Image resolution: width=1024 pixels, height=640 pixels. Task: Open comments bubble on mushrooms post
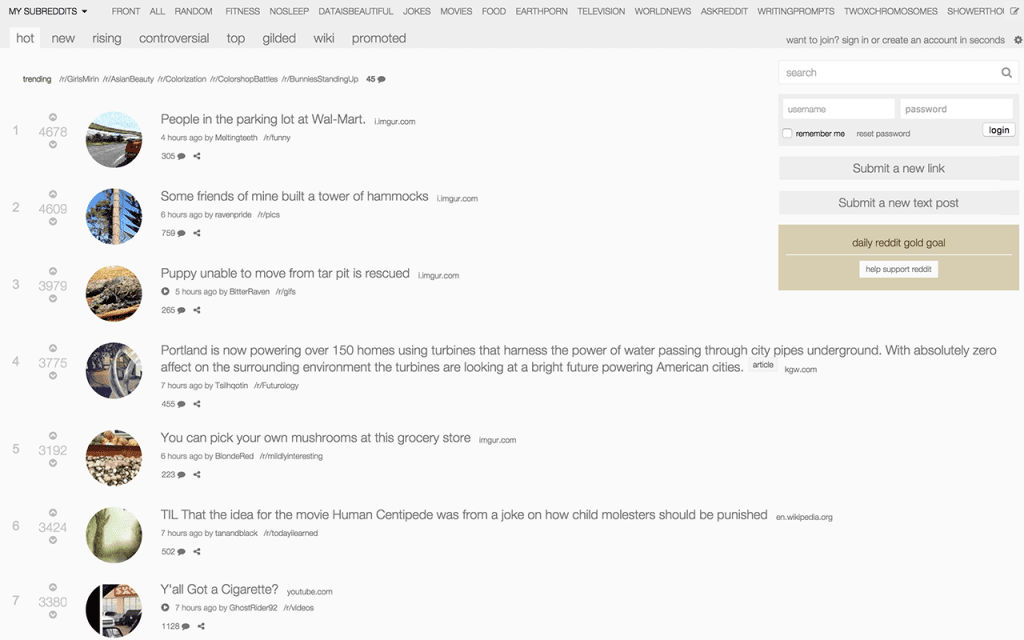coord(181,475)
